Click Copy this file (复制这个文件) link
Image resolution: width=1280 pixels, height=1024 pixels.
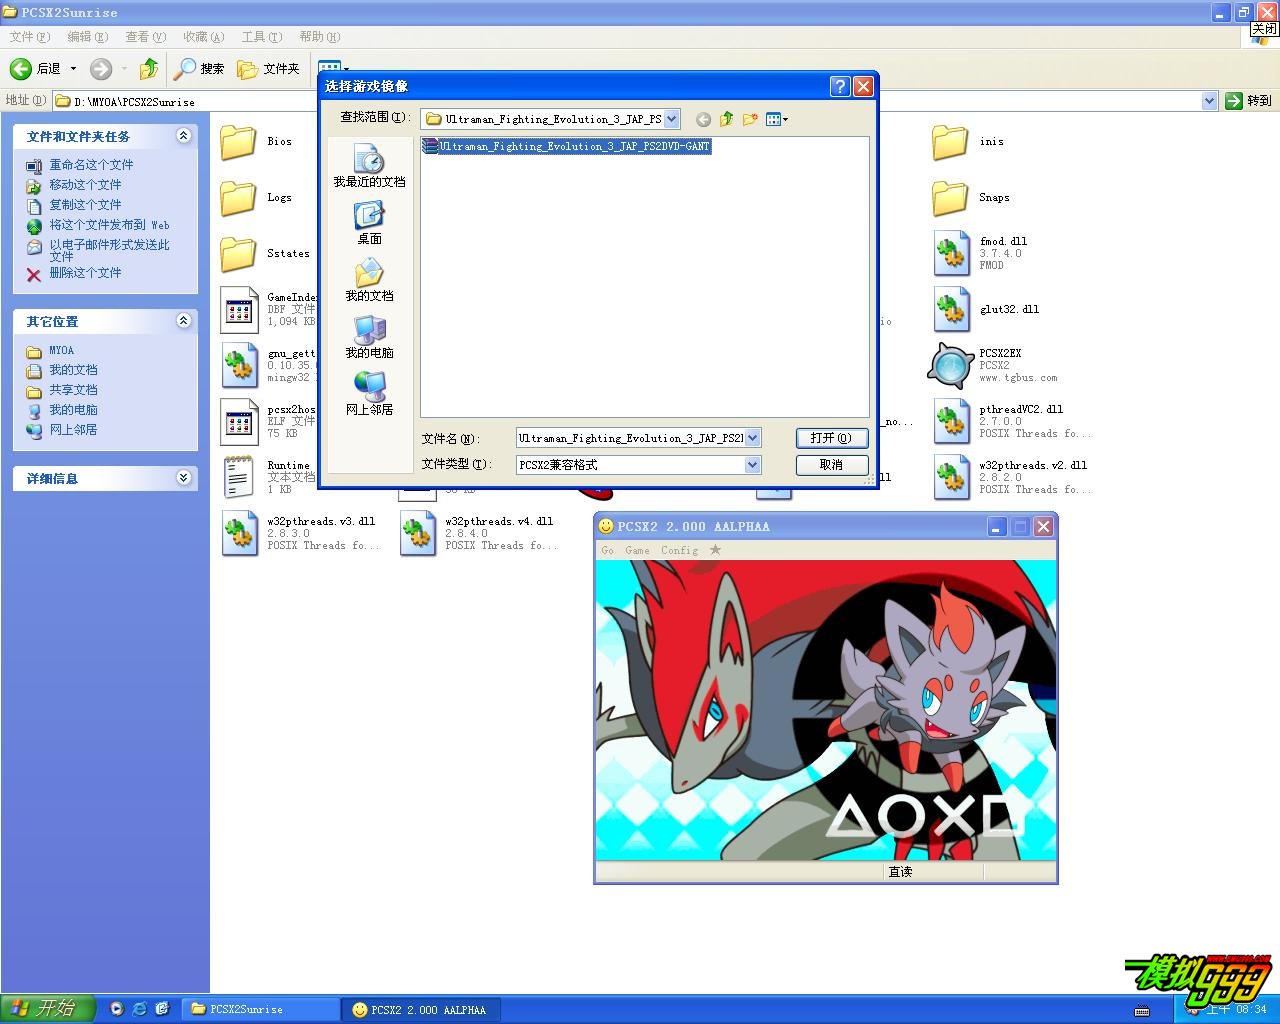tap(85, 205)
